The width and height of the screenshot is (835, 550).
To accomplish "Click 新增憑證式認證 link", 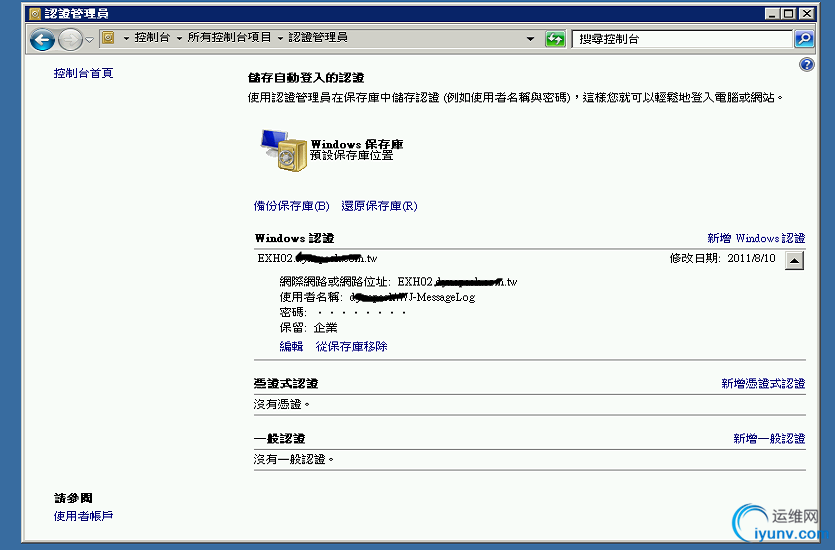I will 763,383.
